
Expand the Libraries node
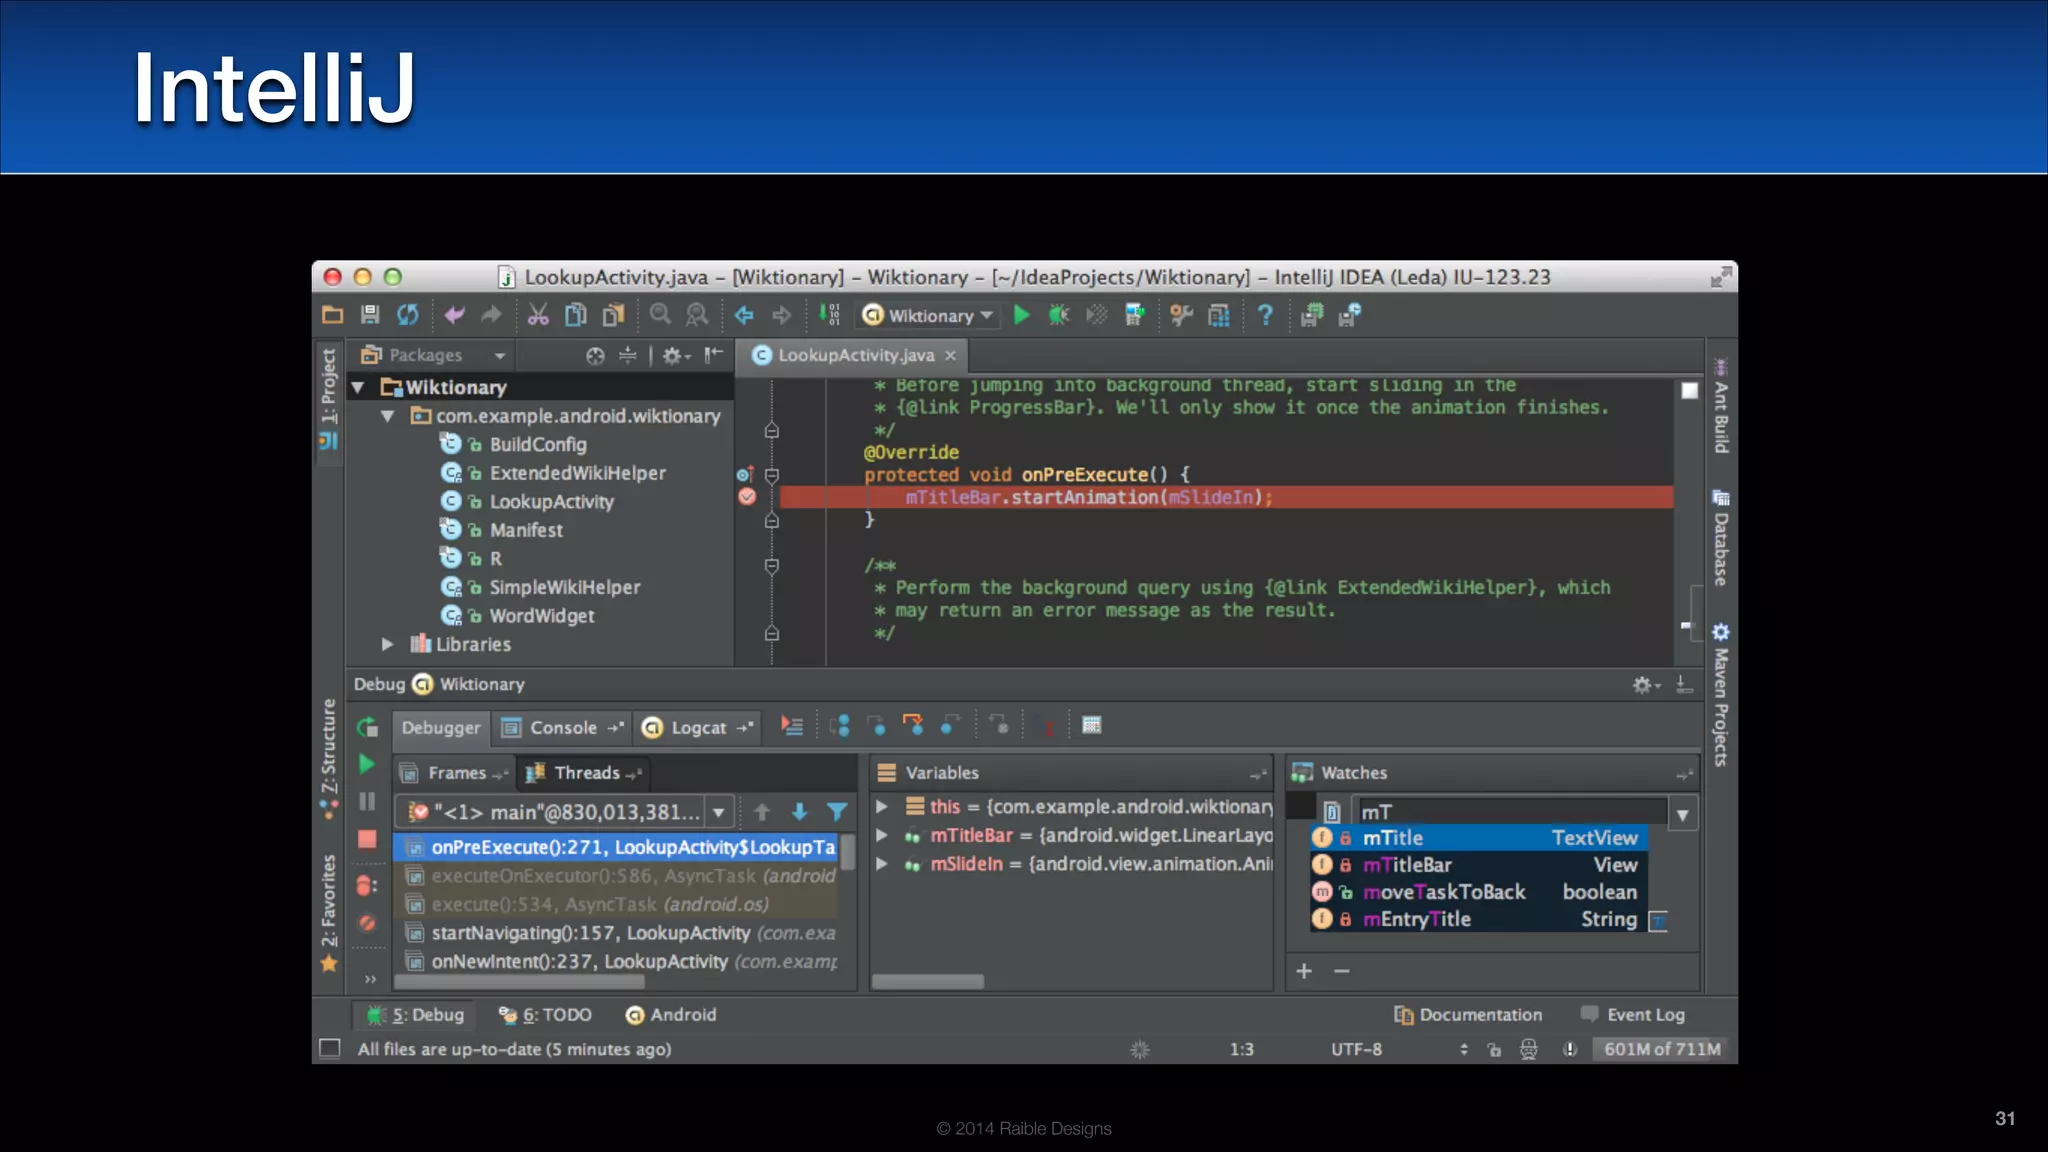pyautogui.click(x=388, y=645)
